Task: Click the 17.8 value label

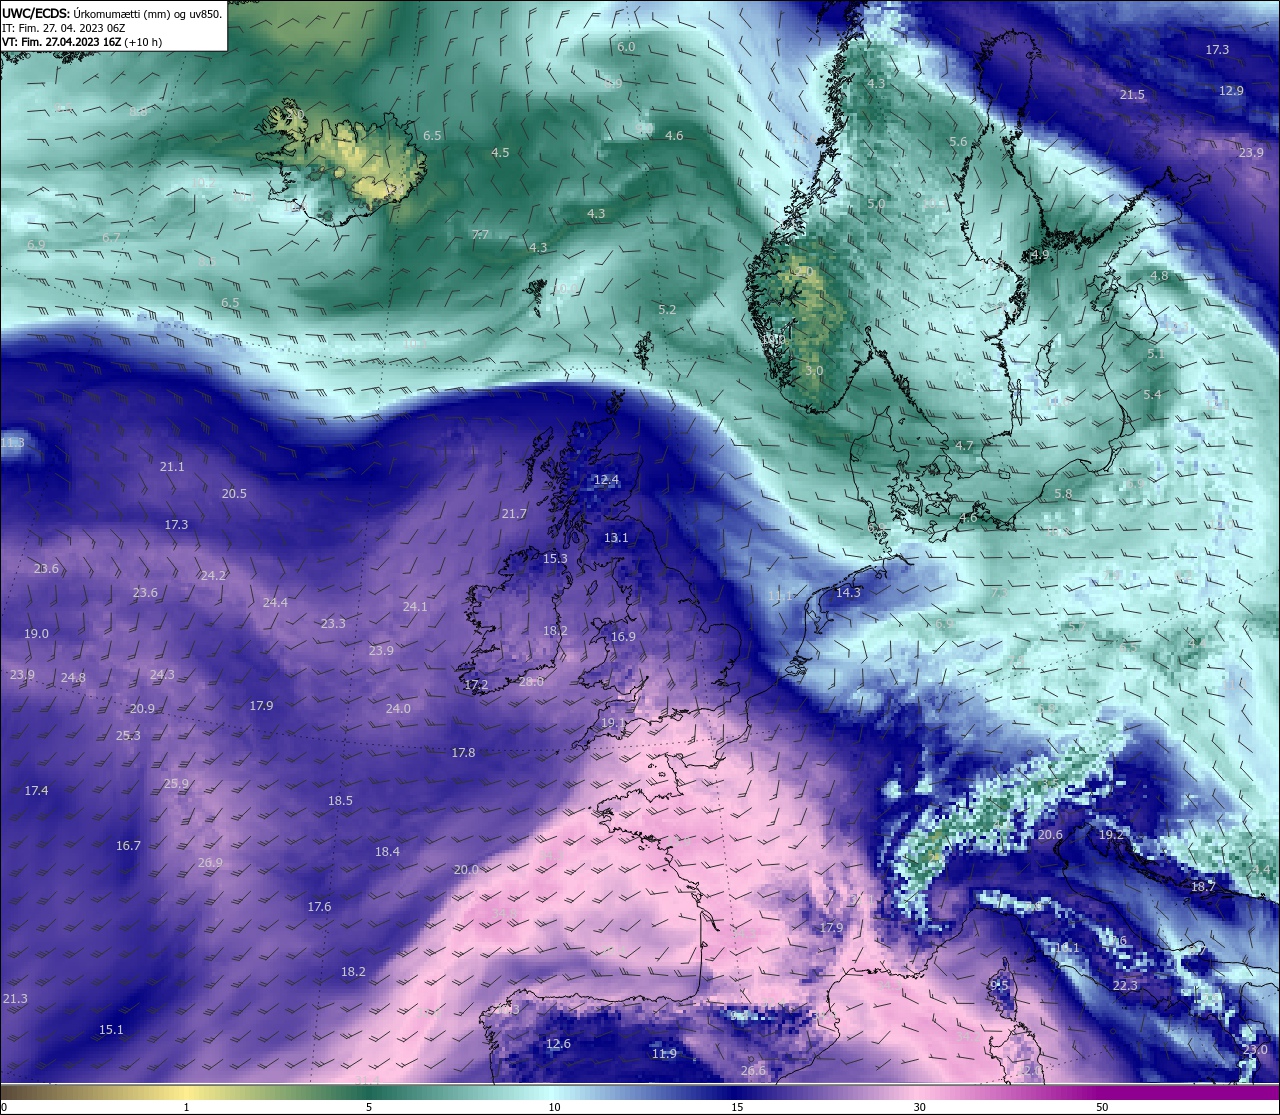Action: click(x=463, y=752)
